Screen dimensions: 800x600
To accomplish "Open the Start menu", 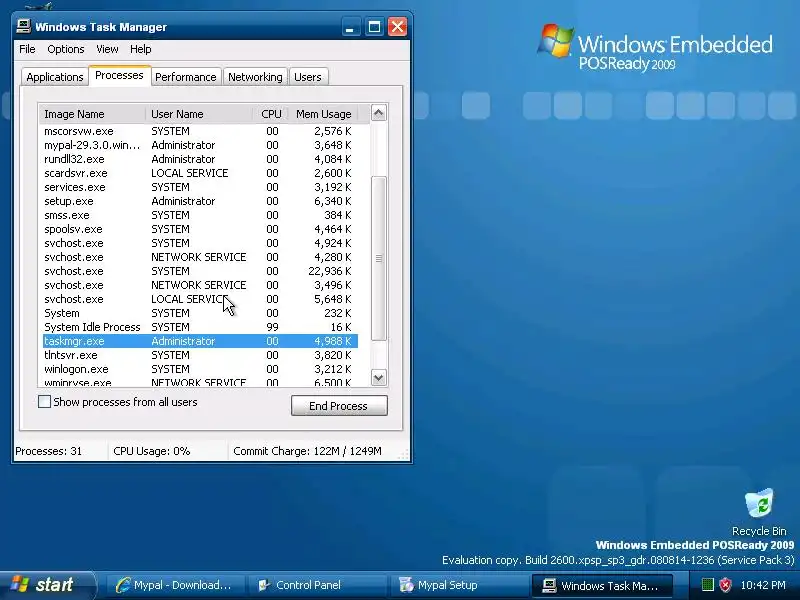I will coord(47,585).
